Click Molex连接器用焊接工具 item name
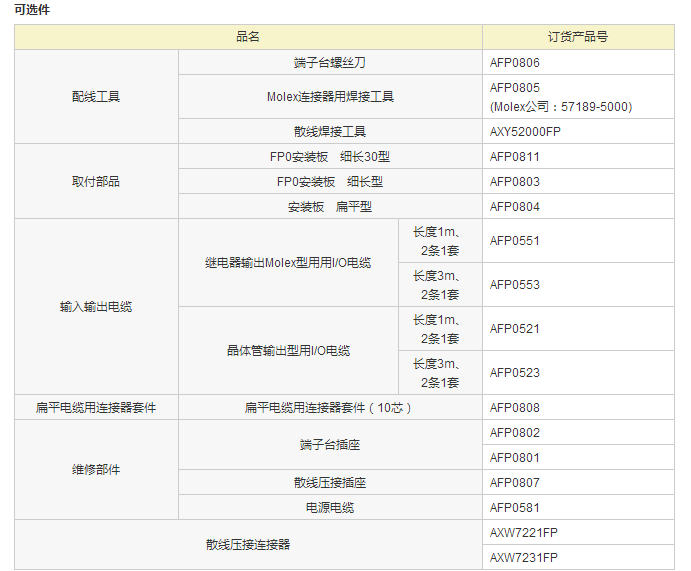 330,97
